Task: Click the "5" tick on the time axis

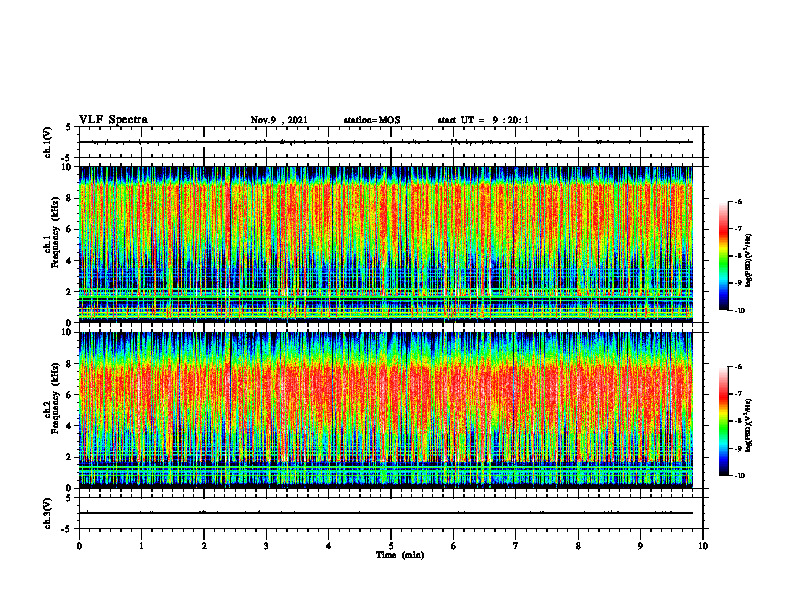Action: [x=391, y=546]
